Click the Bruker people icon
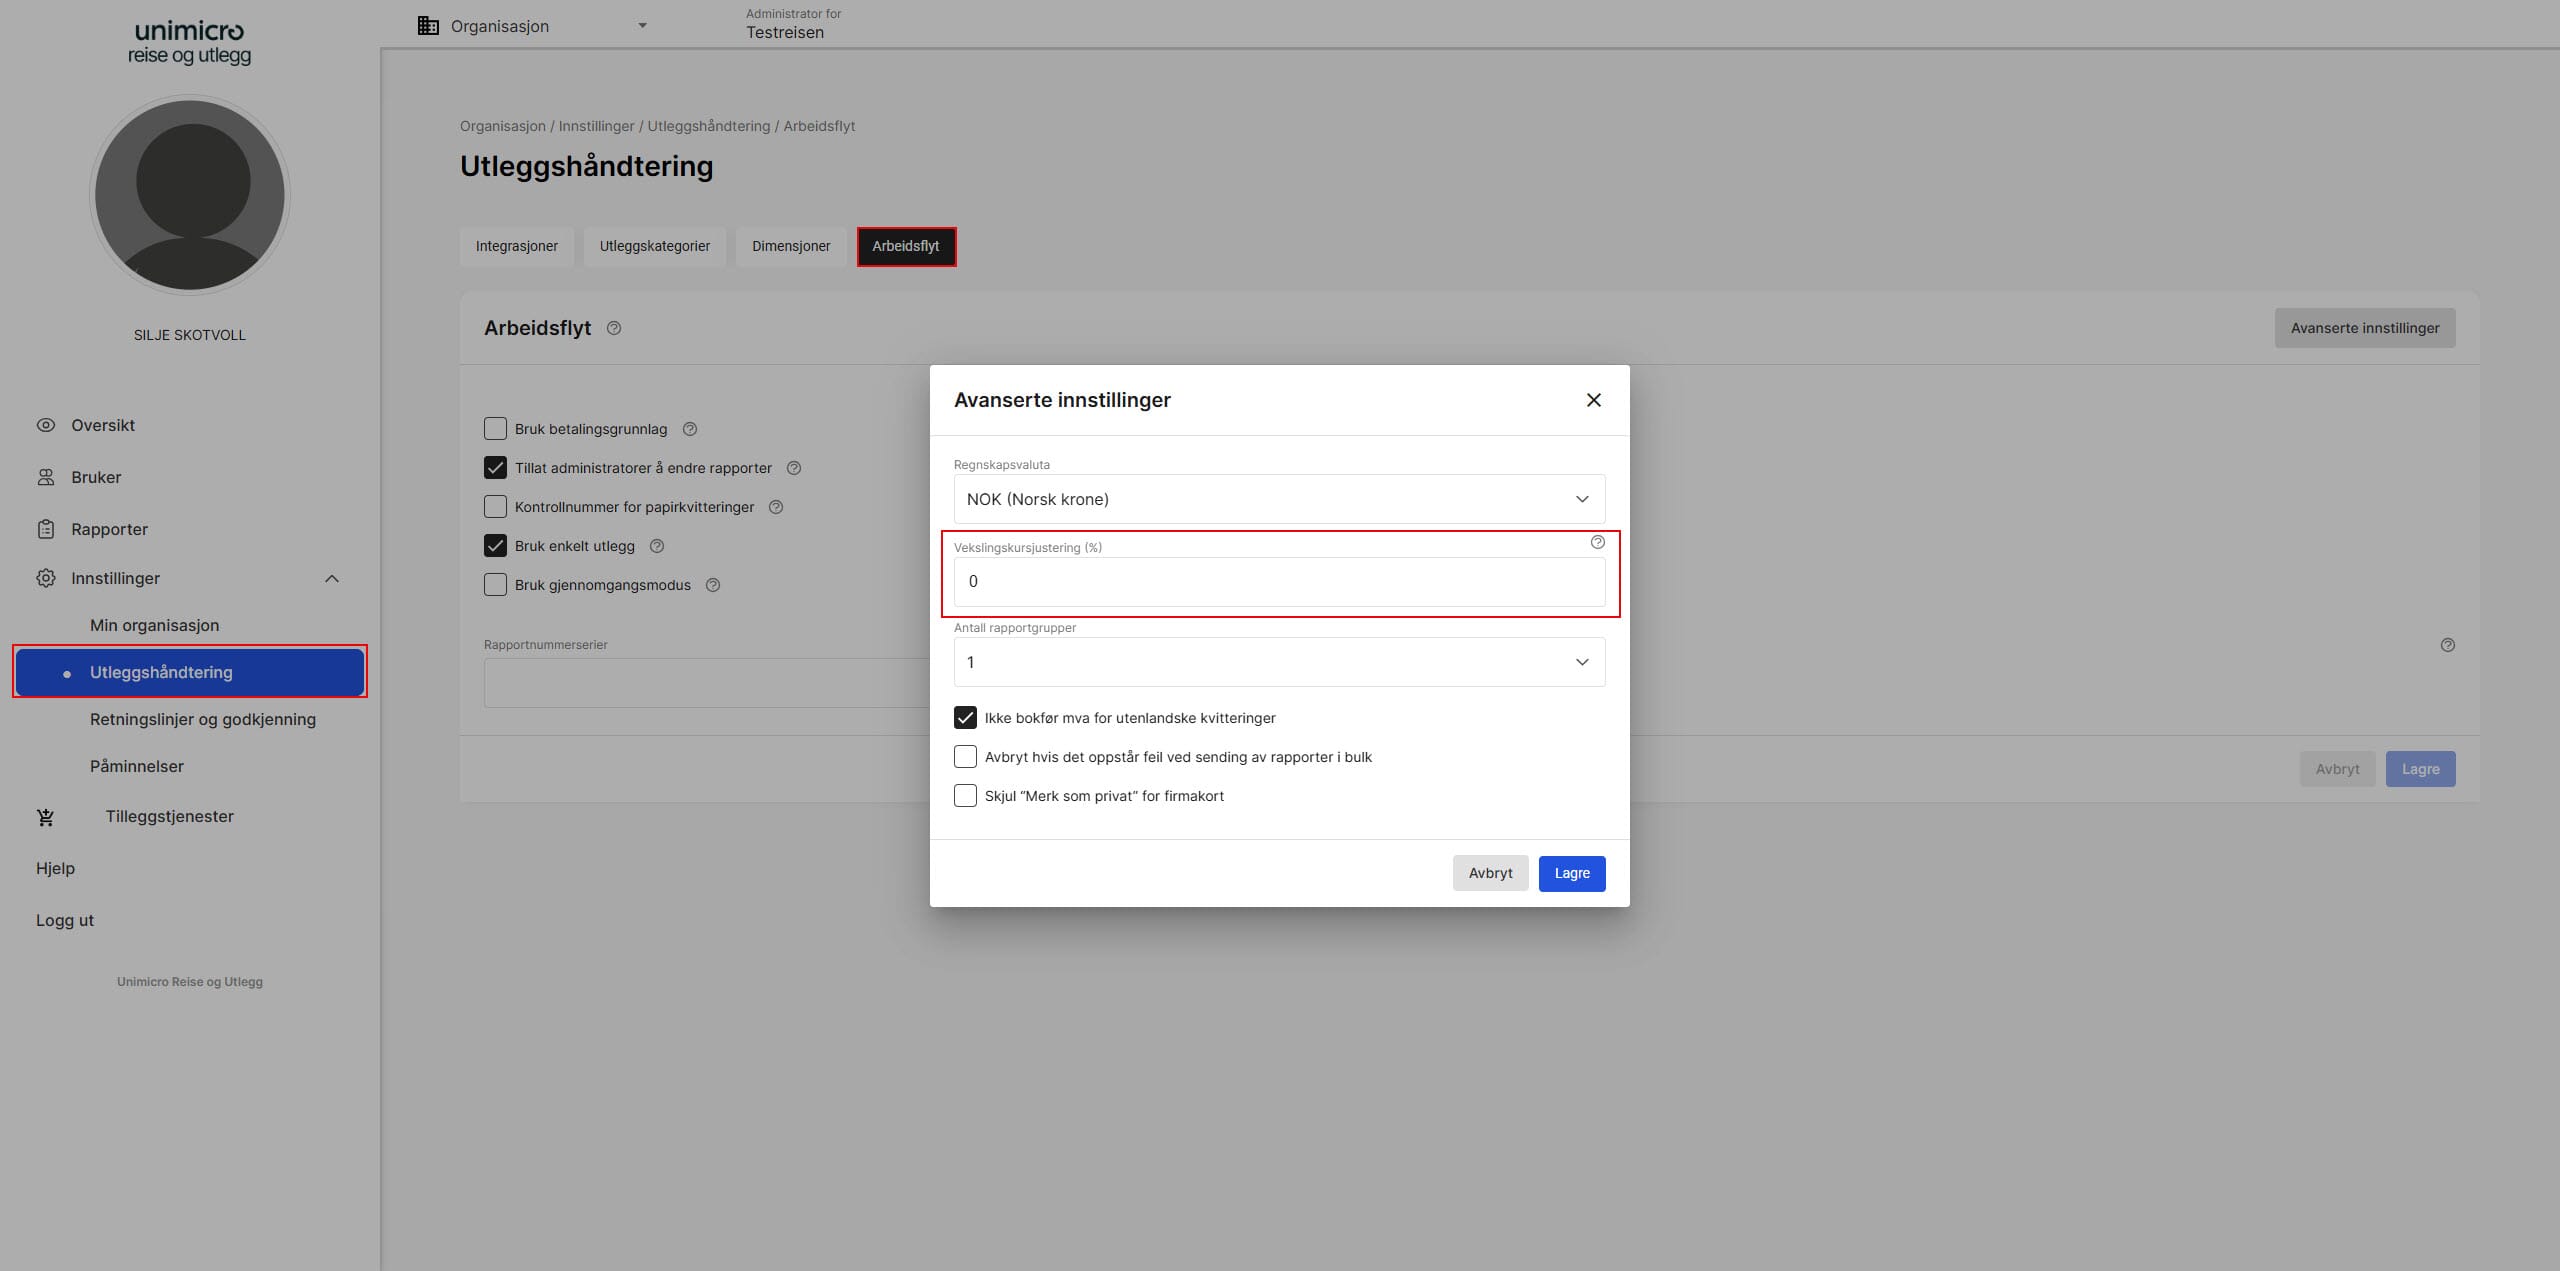 click(46, 477)
